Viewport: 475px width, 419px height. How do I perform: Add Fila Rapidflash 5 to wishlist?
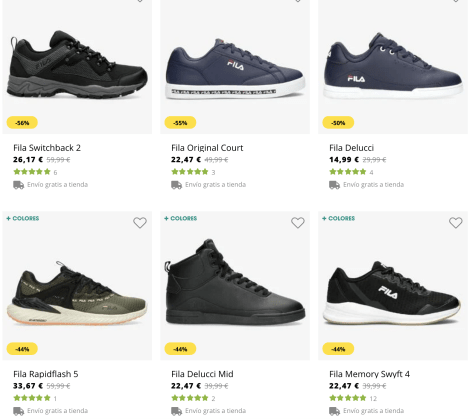click(140, 223)
